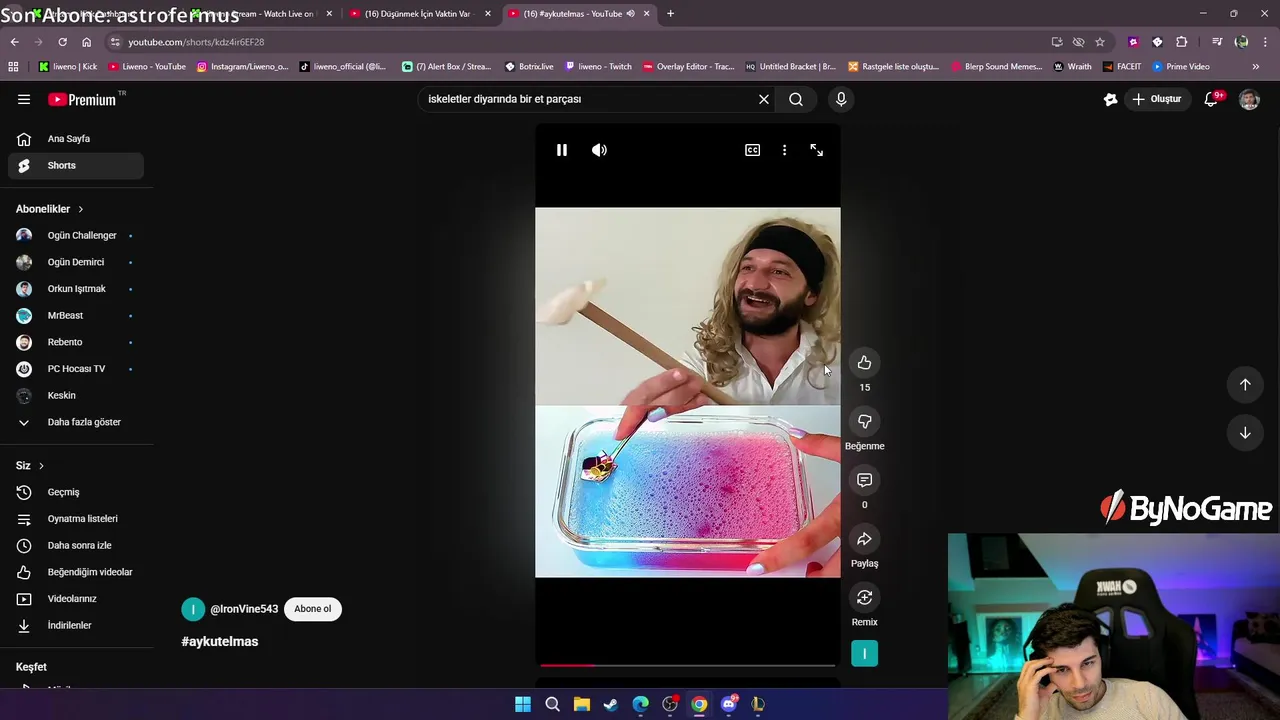
Task: Pause the playing Short
Action: click(562, 150)
